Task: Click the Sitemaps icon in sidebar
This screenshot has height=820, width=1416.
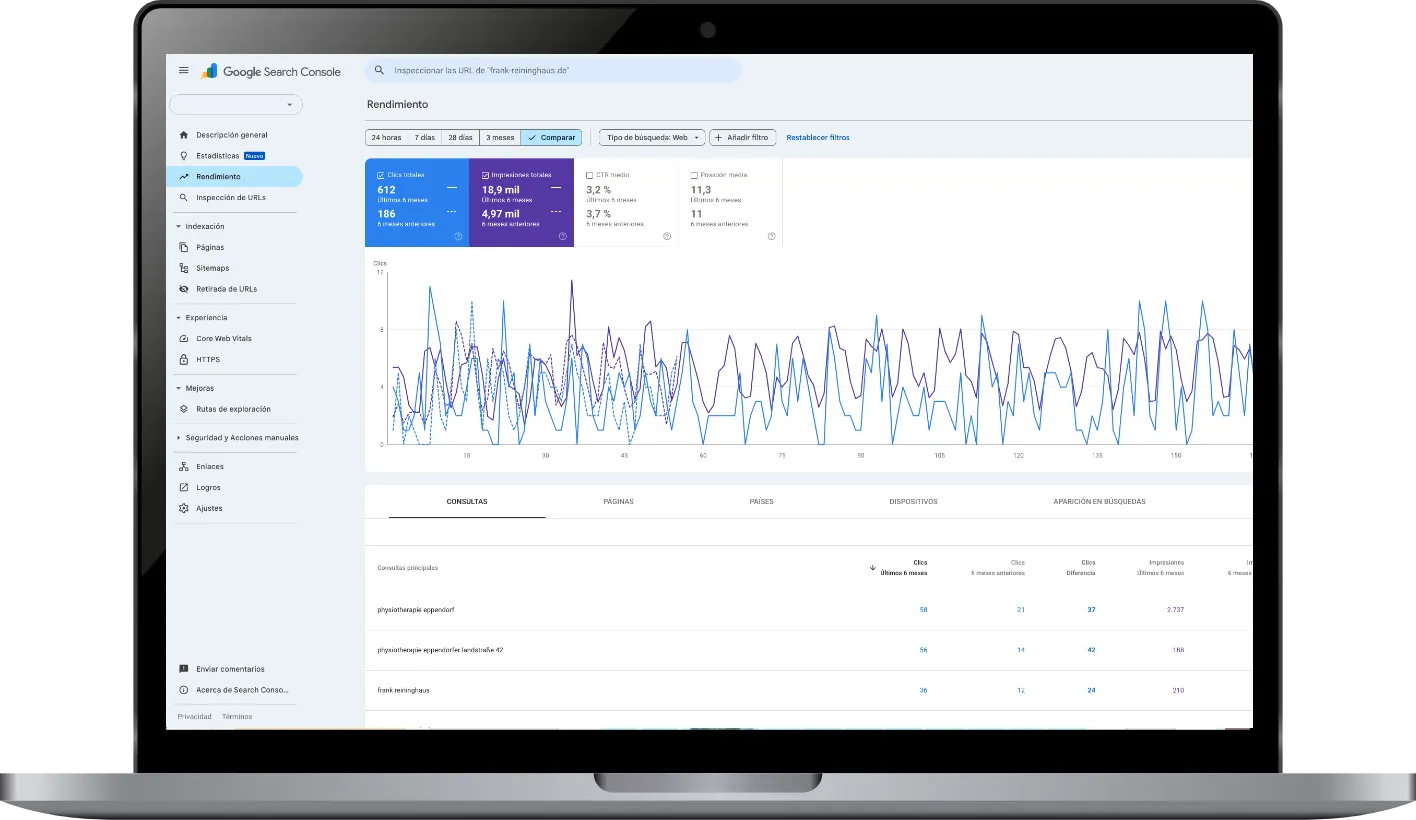Action: coord(183,268)
